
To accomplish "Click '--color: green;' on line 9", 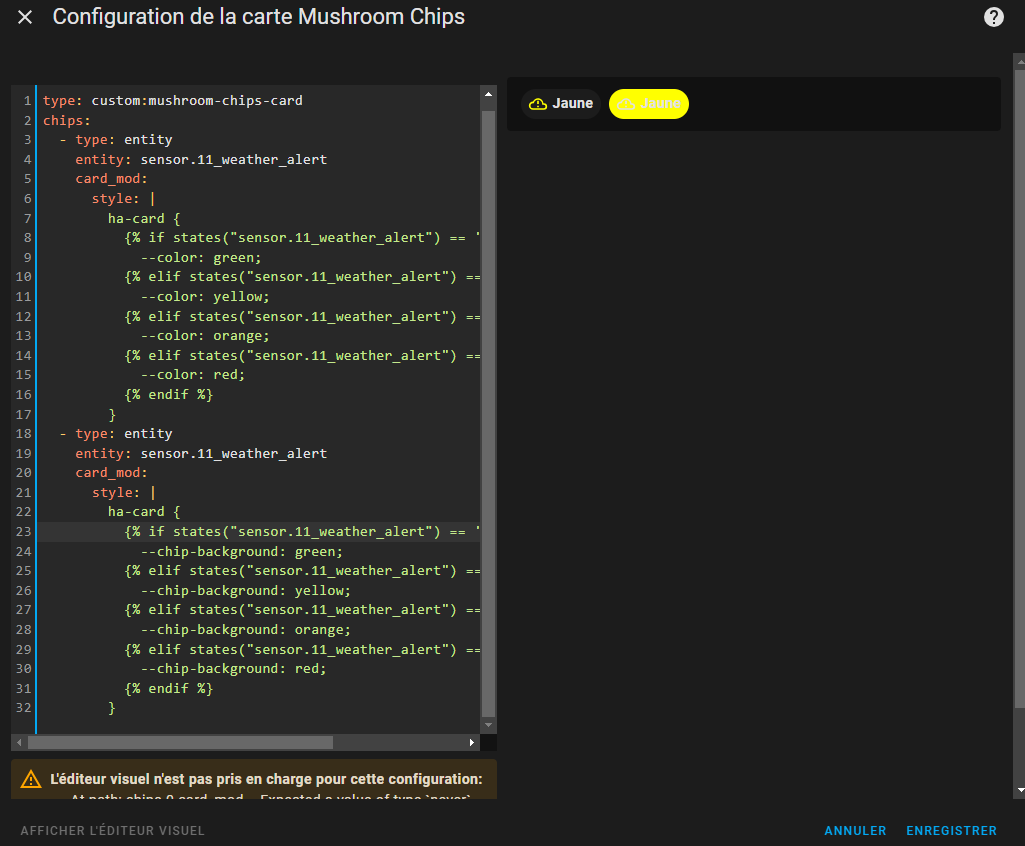I will pyautogui.click(x=201, y=258).
